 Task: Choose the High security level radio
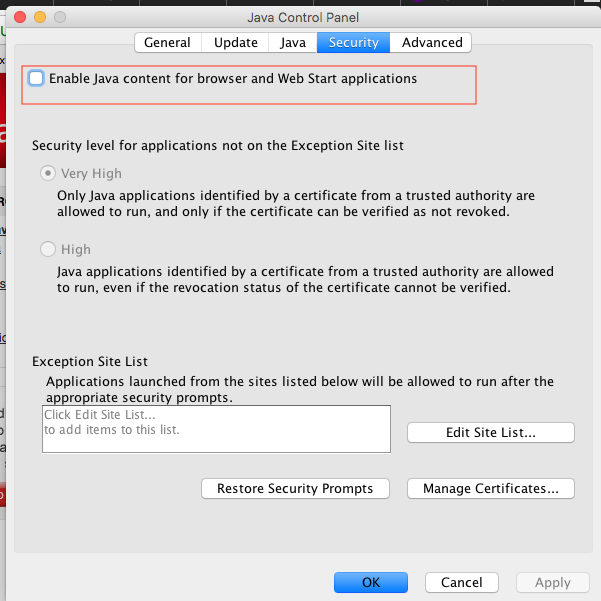48,249
